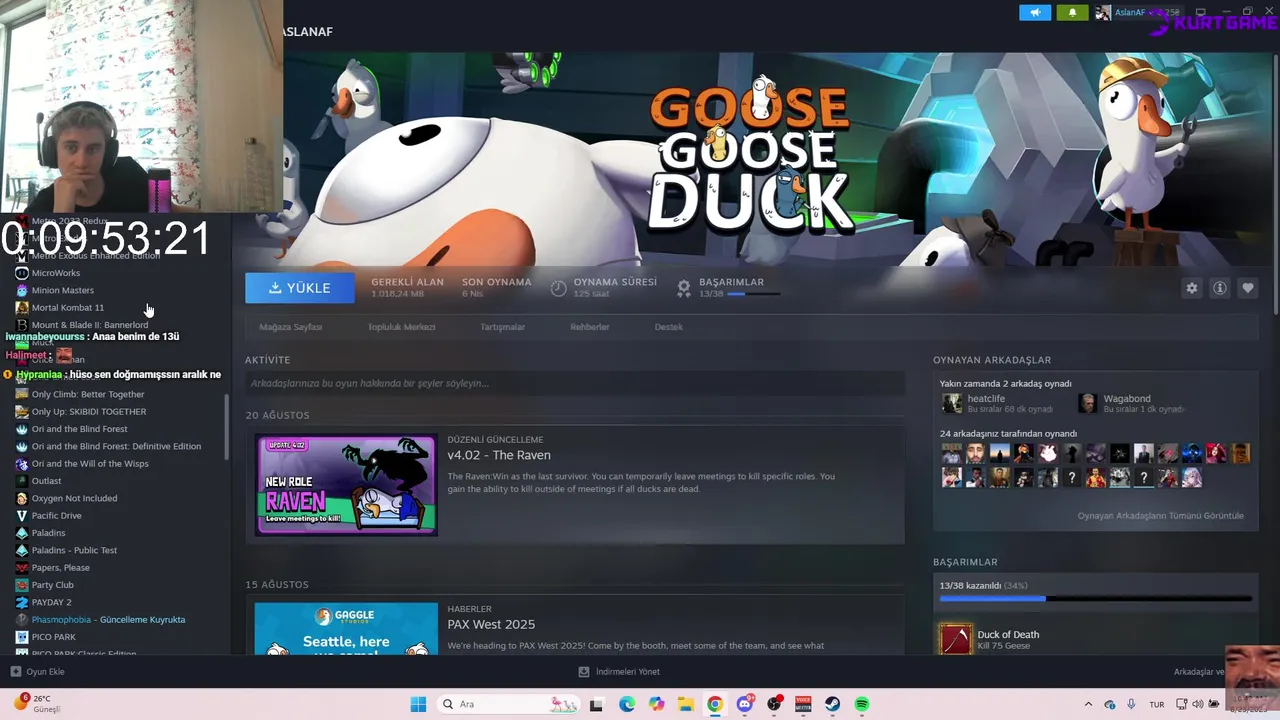Open the Topluluk Merkezi tab
Viewport: 1280px width, 720px height.
[x=401, y=327]
